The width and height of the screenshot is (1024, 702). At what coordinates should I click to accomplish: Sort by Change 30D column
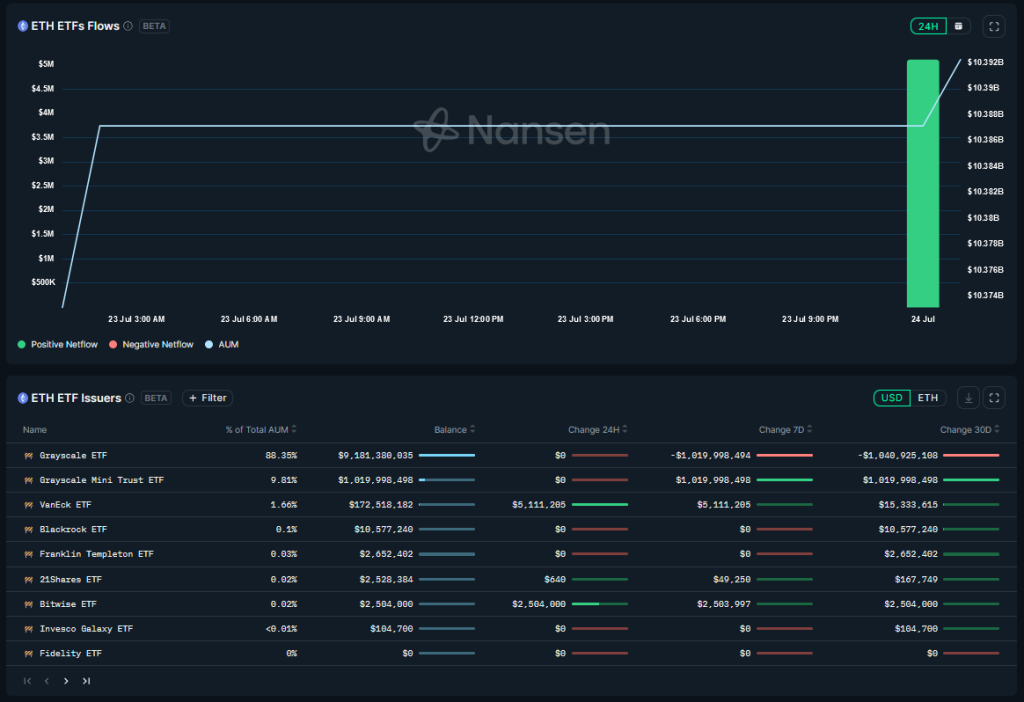click(970, 430)
